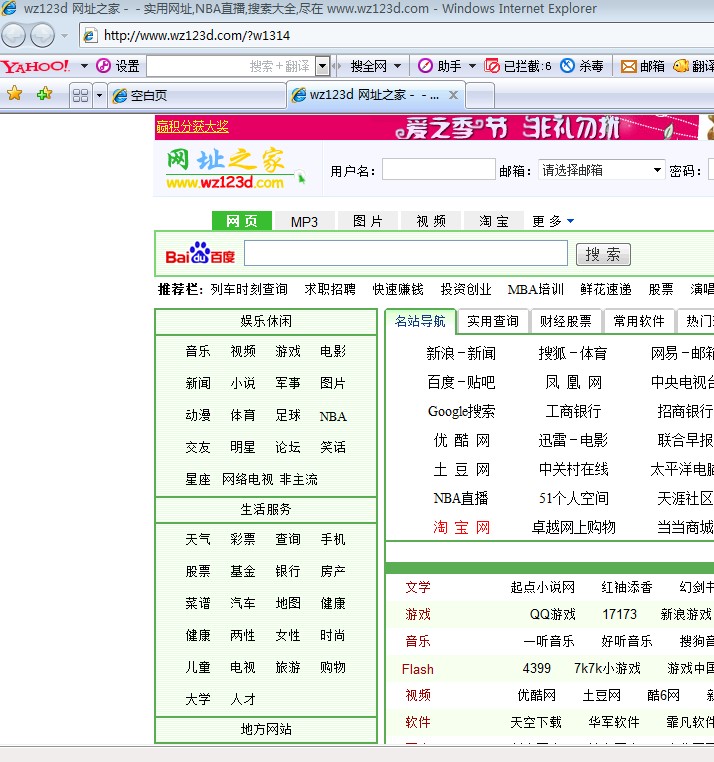714x762 pixels.
Task: Select the MP3 search tab
Action: click(304, 221)
